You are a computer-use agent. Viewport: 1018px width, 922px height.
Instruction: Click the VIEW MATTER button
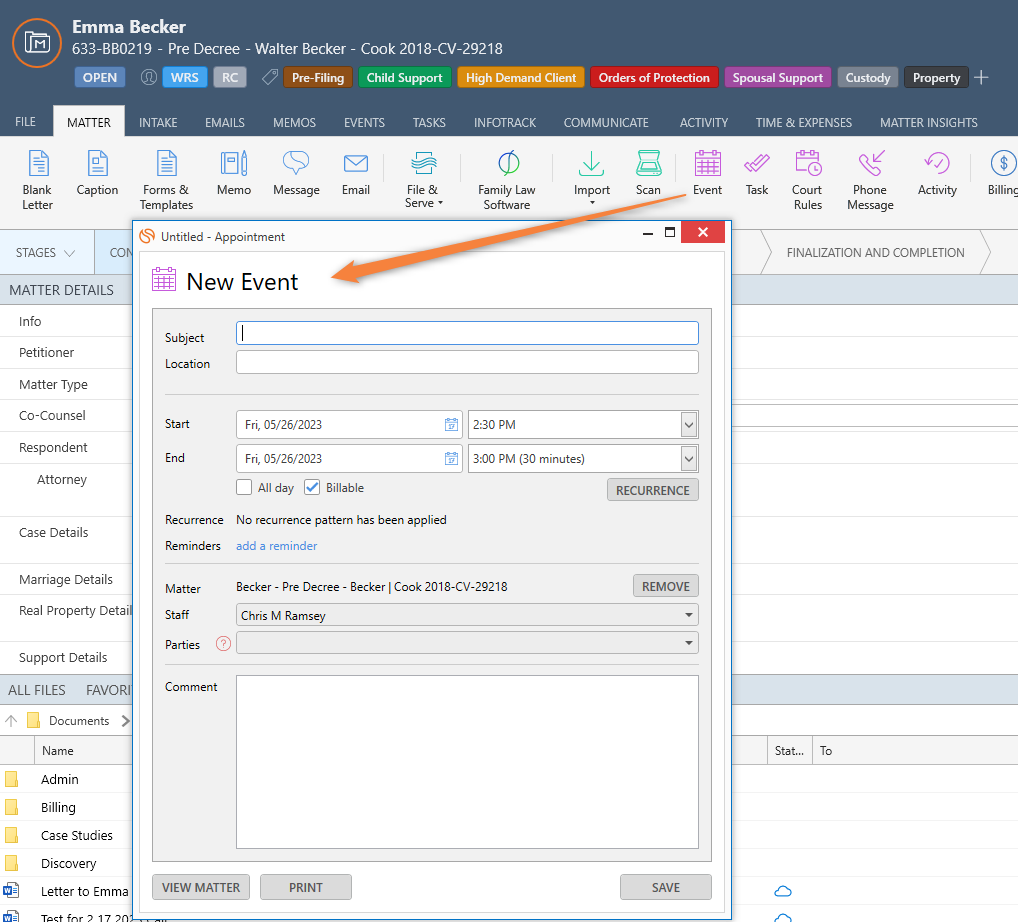tap(201, 887)
